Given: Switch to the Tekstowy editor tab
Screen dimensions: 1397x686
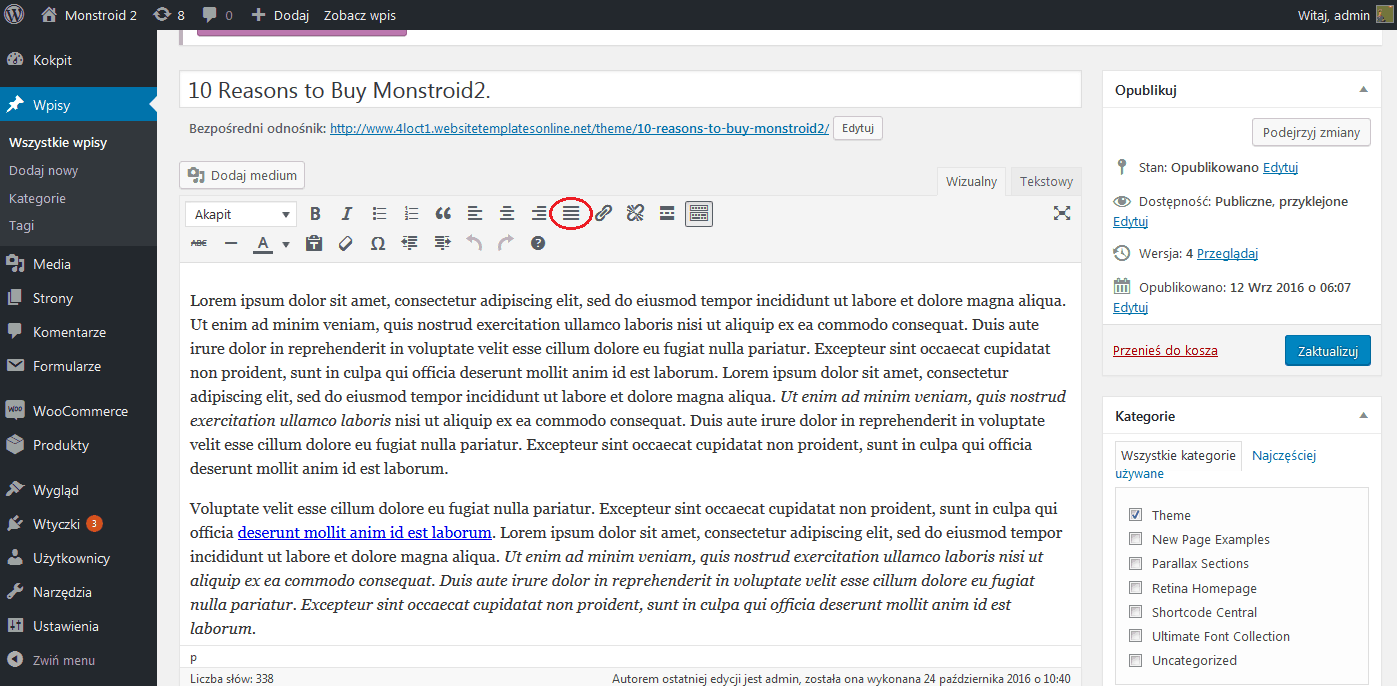Looking at the screenshot, I should 1046,181.
